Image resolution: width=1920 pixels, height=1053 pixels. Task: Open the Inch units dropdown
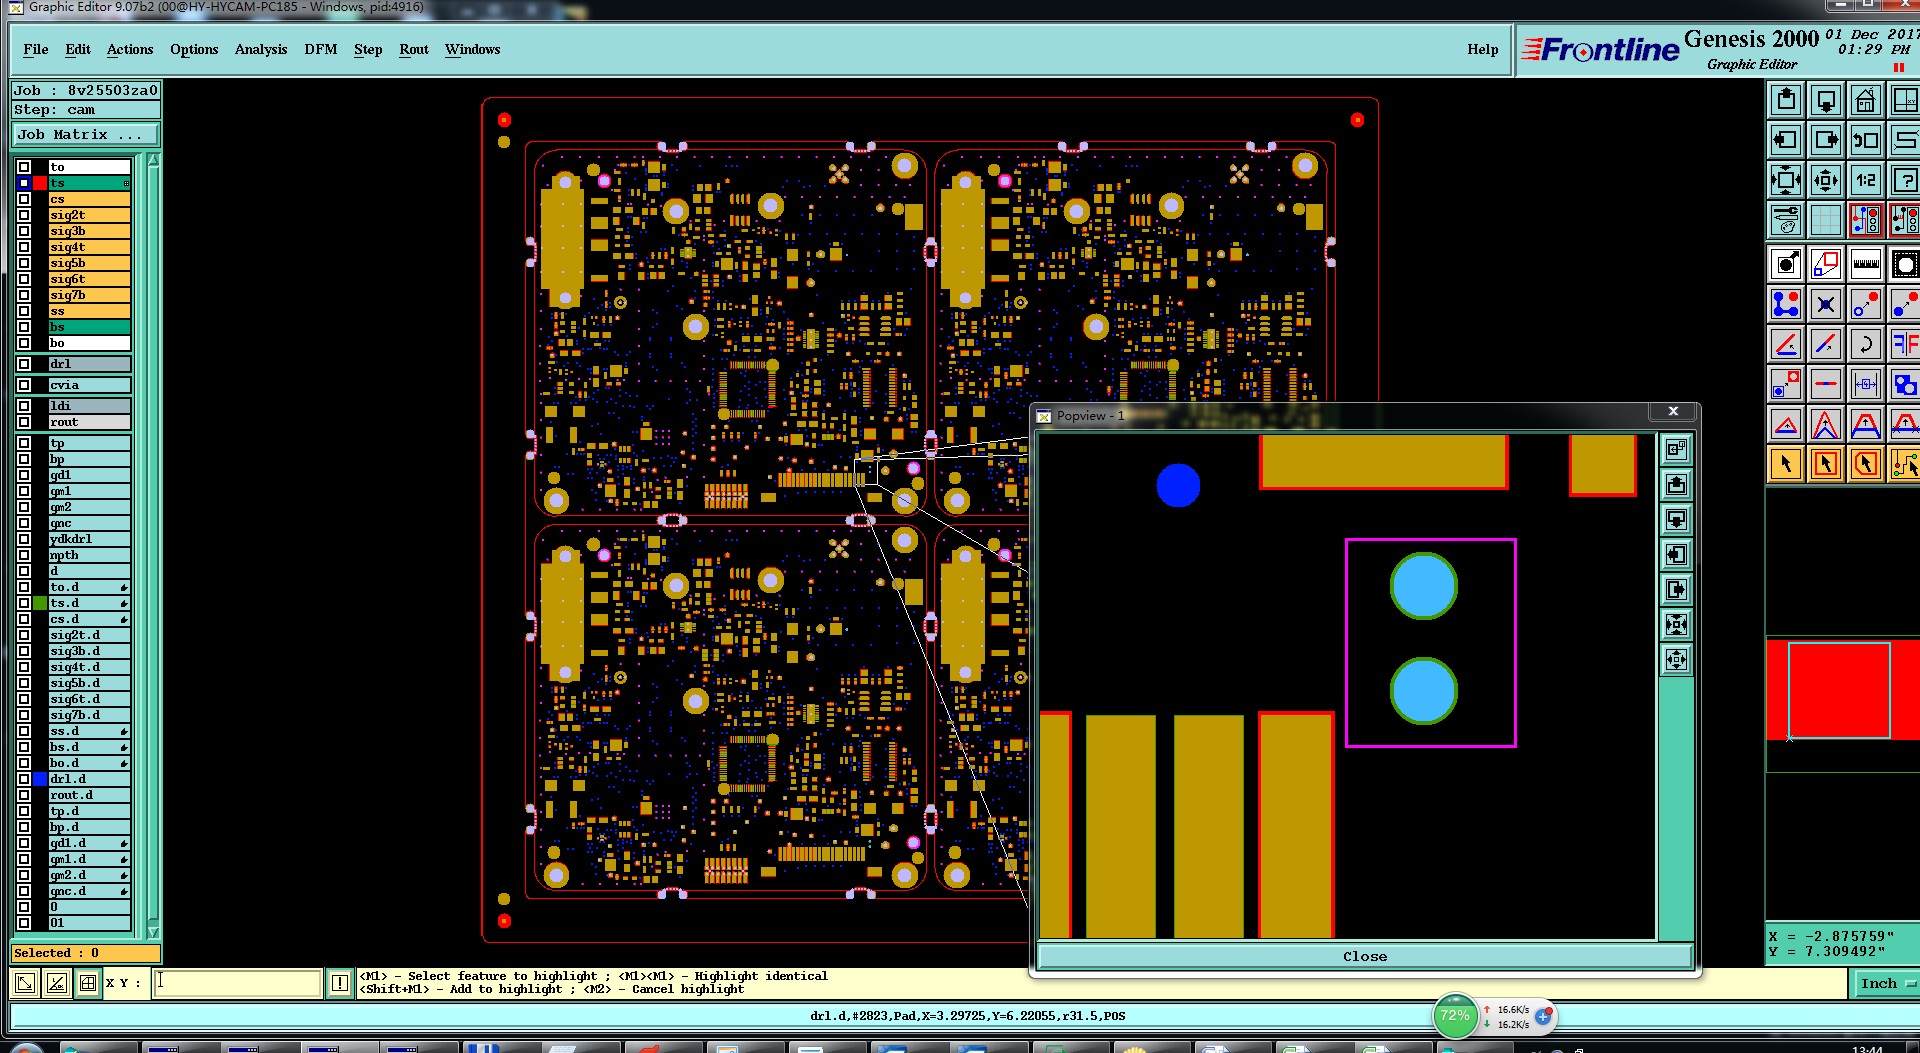point(1887,983)
